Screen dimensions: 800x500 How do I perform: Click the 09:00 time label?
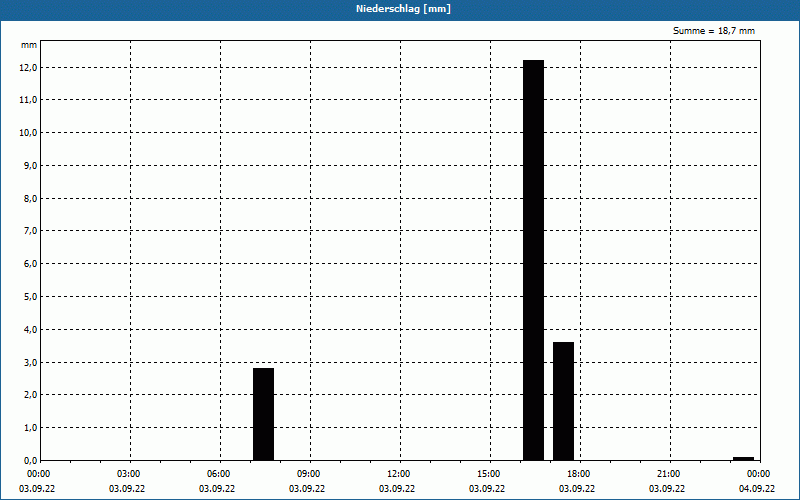coord(310,474)
